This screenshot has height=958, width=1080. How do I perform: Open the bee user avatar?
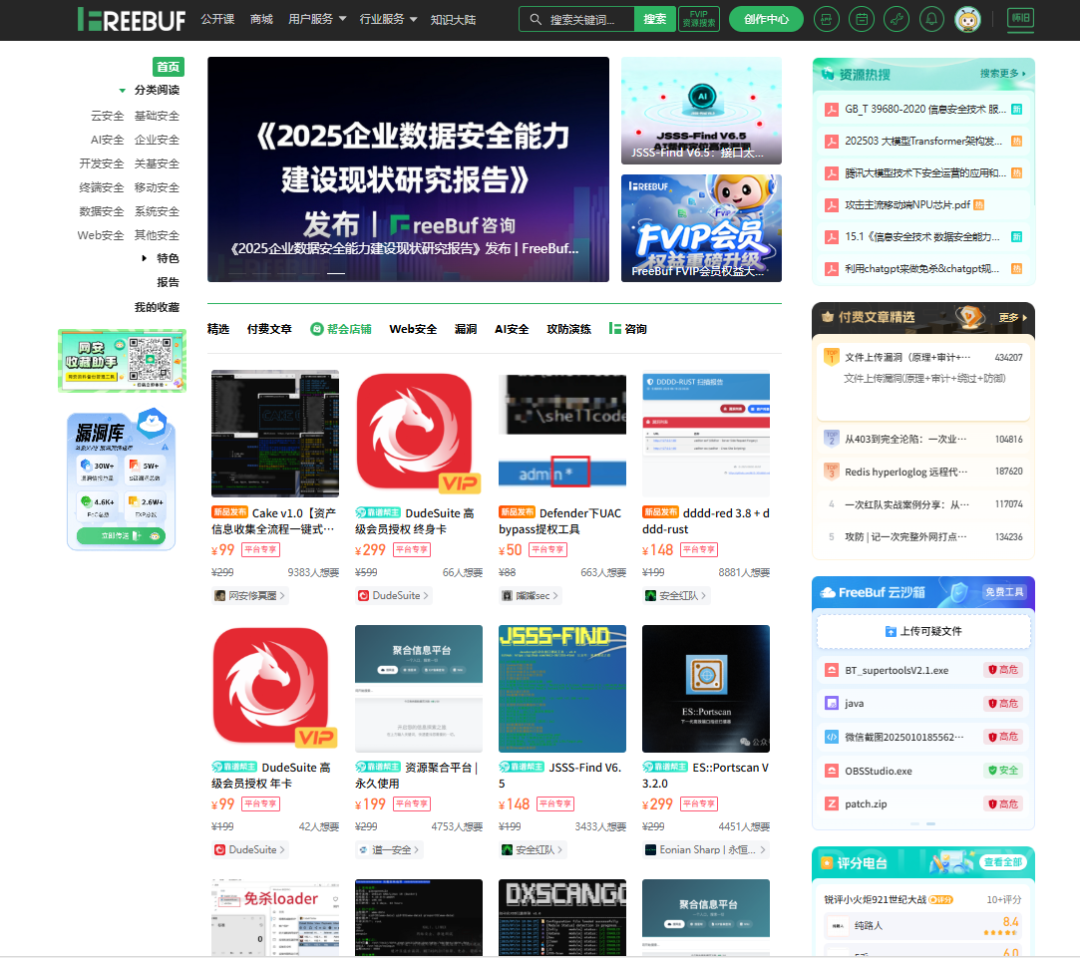968,19
